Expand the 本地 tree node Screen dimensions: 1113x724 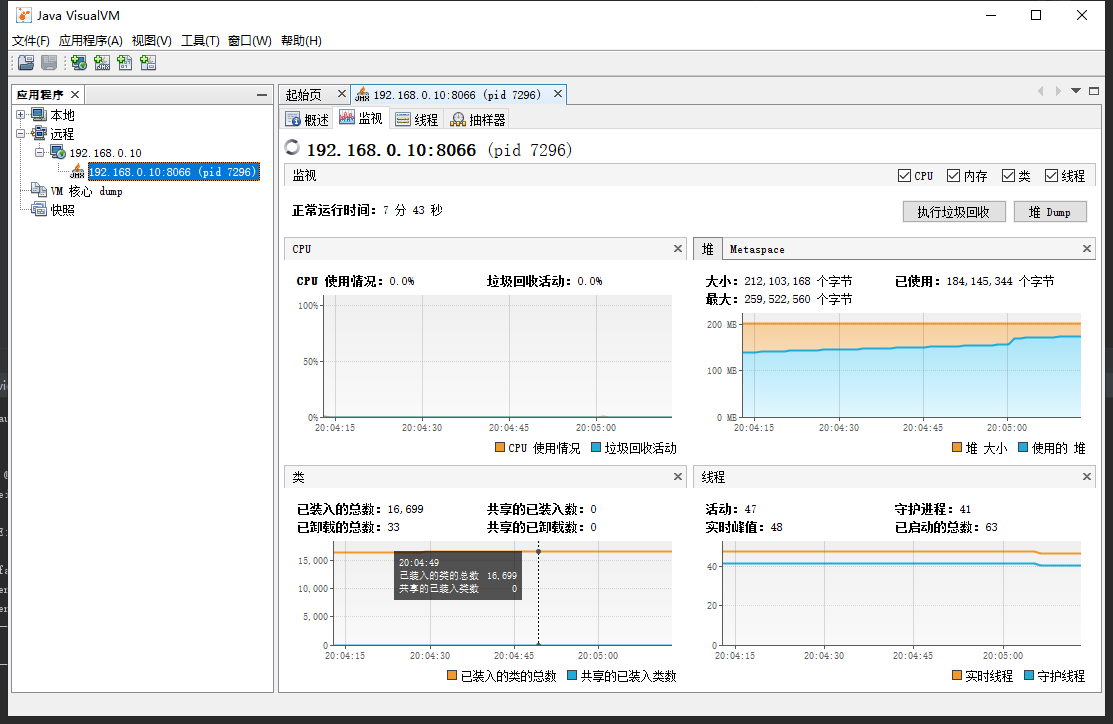coord(21,114)
